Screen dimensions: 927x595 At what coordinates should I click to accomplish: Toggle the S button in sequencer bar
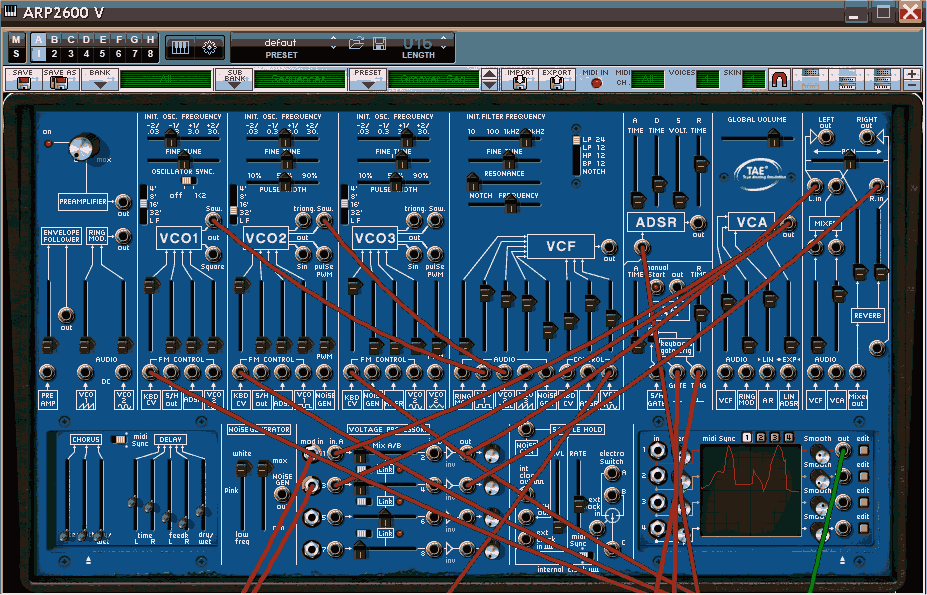pyautogui.click(x=16, y=54)
